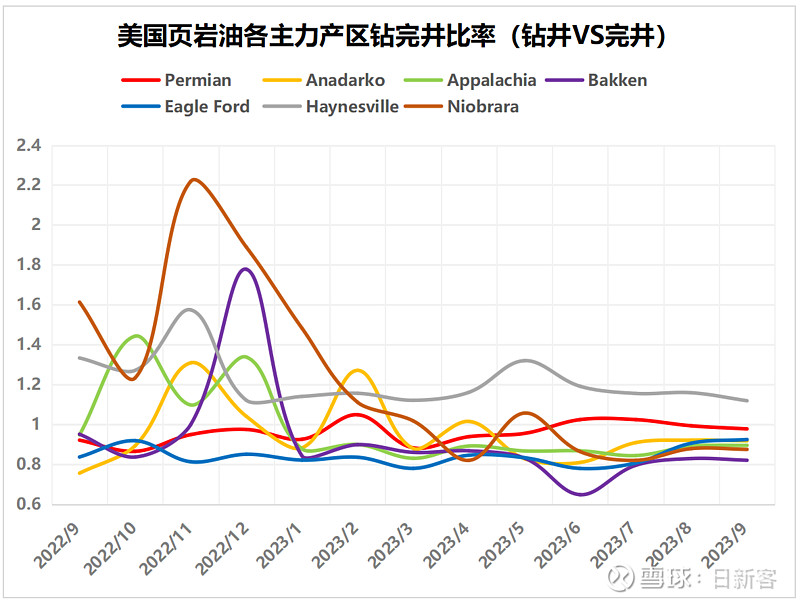Click the Niobrara line peak near 2.2

tap(193, 180)
